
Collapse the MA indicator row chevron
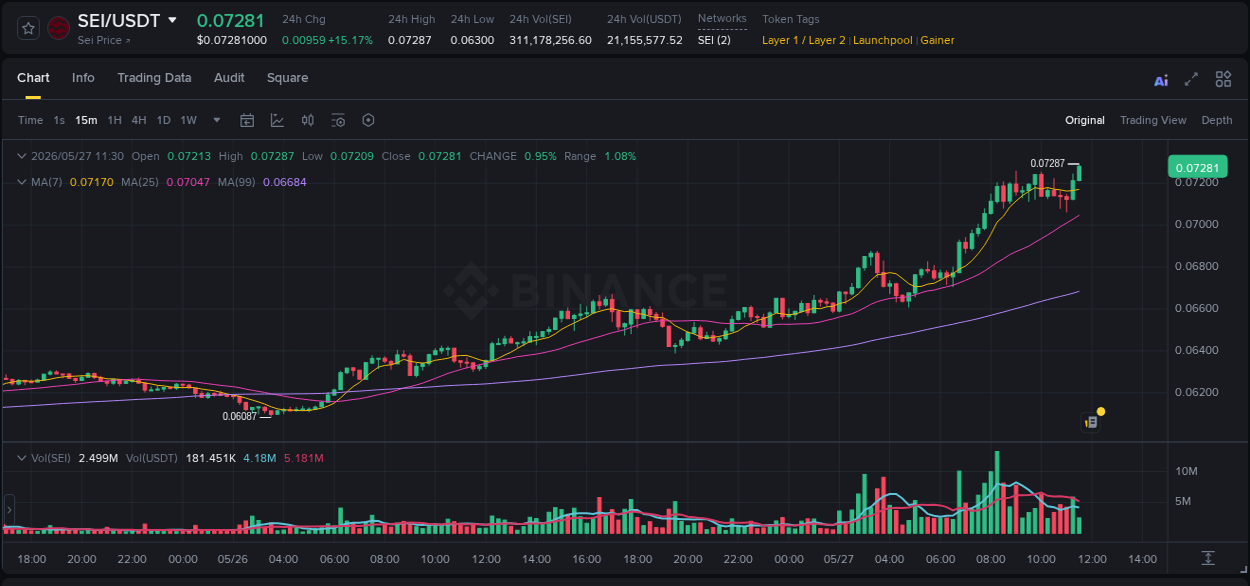21,182
